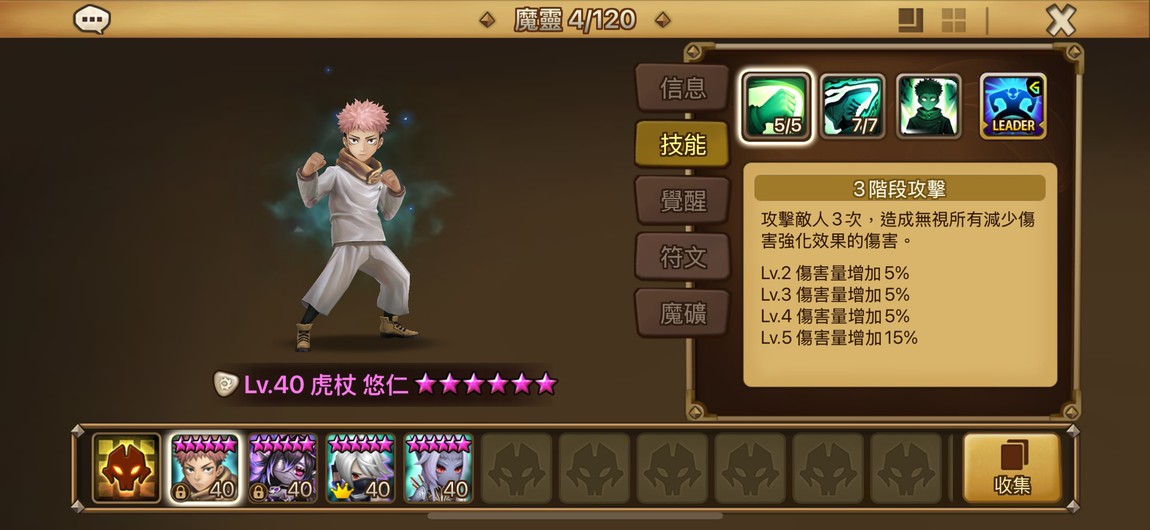Switch to grid view layout icon
The image size is (1150, 530).
tap(953, 20)
